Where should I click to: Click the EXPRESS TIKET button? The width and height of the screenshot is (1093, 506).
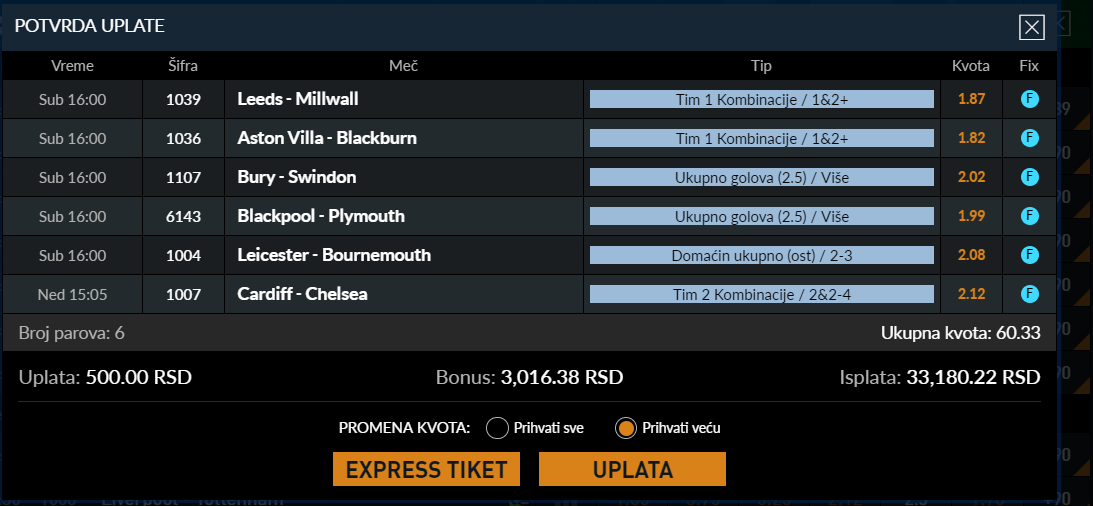pyautogui.click(x=426, y=469)
